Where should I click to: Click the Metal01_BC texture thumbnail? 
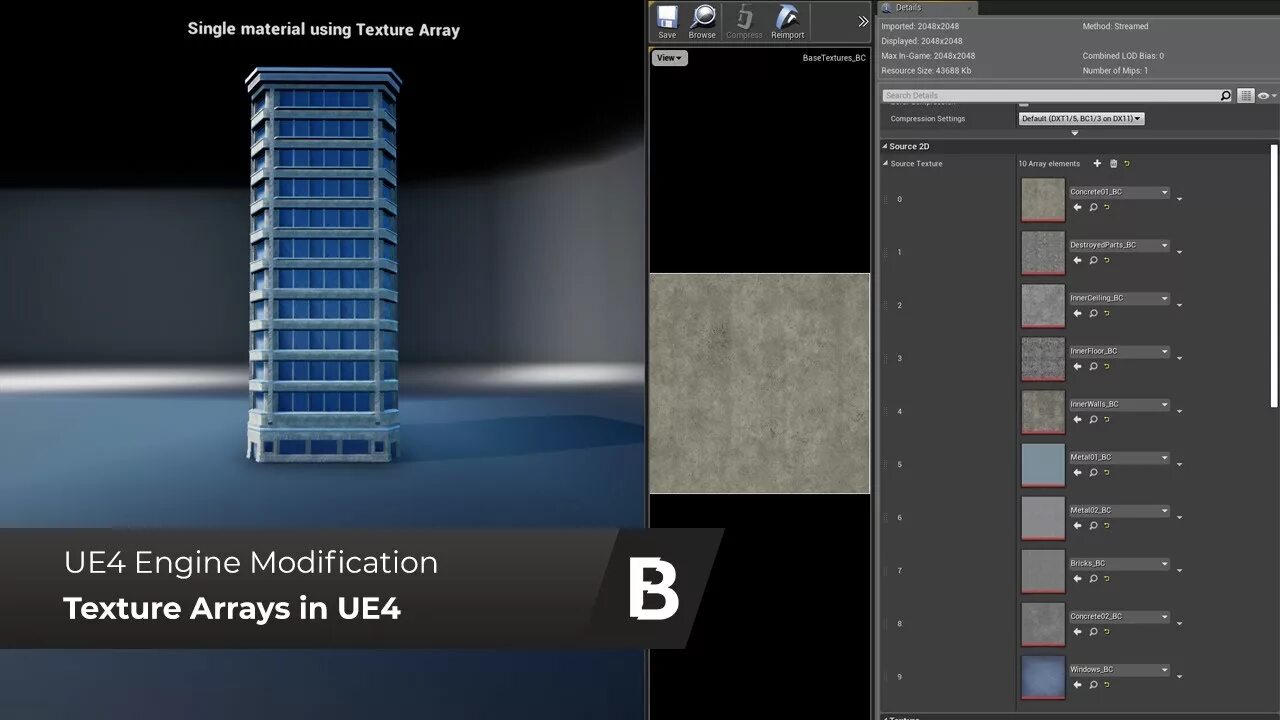1043,465
